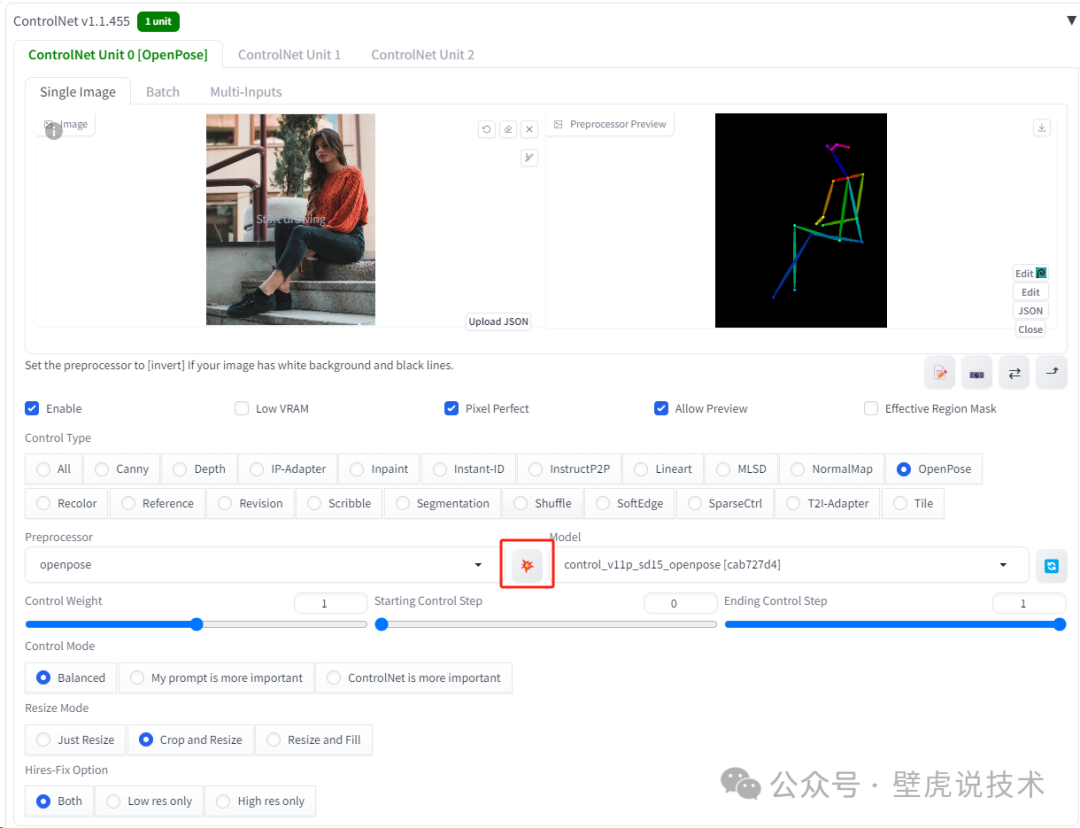
Task: Click Upload JSON button
Action: 499,322
